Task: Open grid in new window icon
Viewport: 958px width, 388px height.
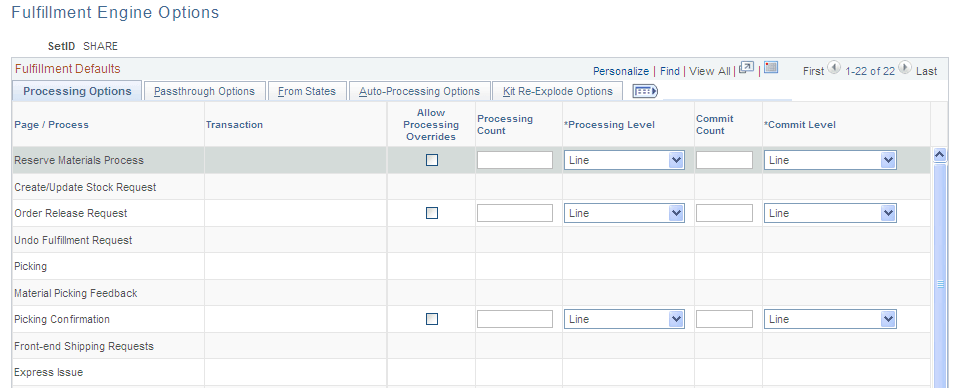Action: pos(747,68)
